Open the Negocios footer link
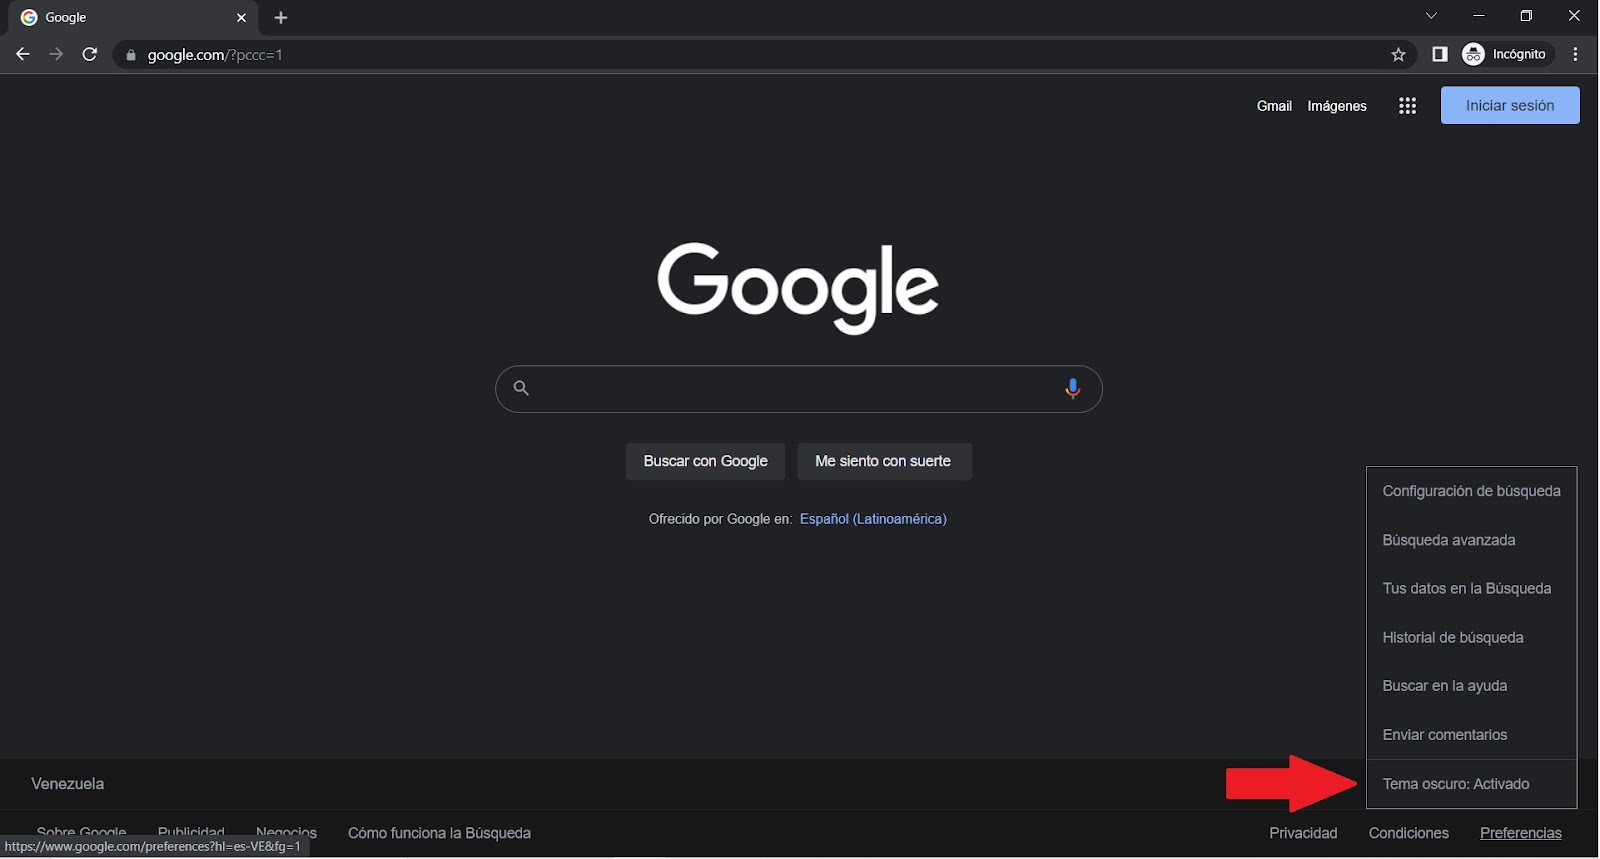 coord(286,832)
